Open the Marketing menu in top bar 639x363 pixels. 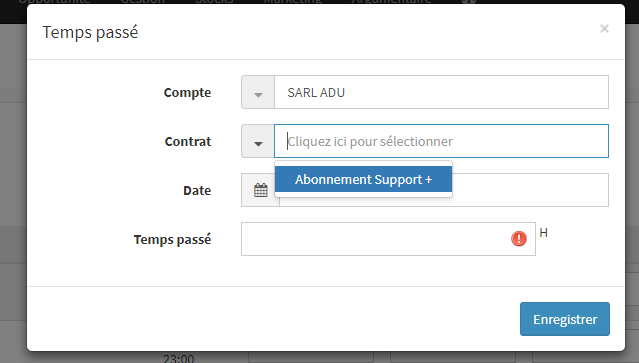pyautogui.click(x=293, y=2)
